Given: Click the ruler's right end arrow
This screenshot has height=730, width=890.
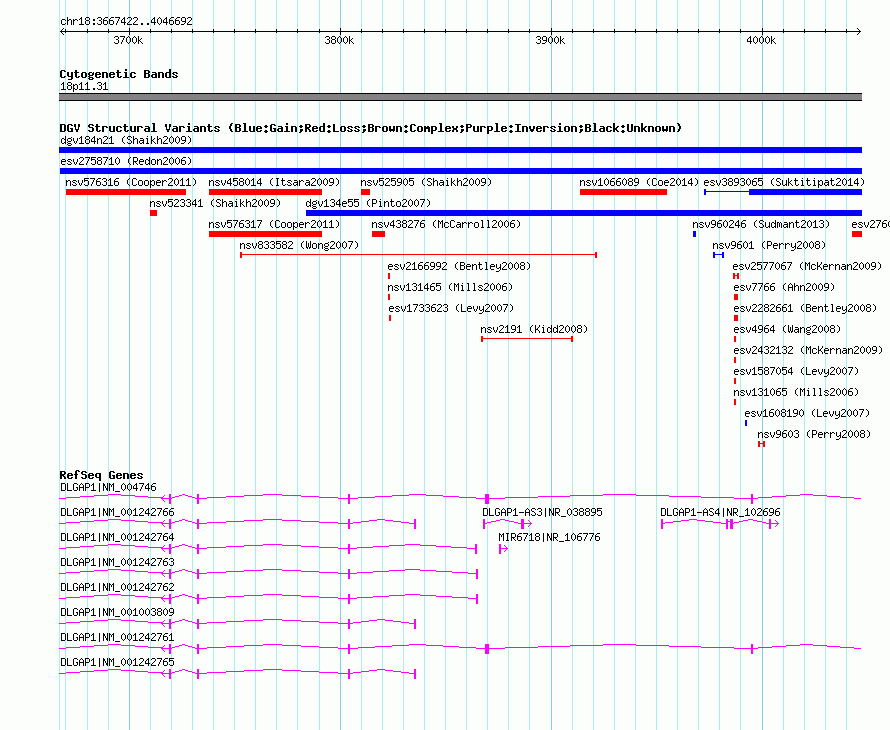Looking at the screenshot, I should 858,31.
